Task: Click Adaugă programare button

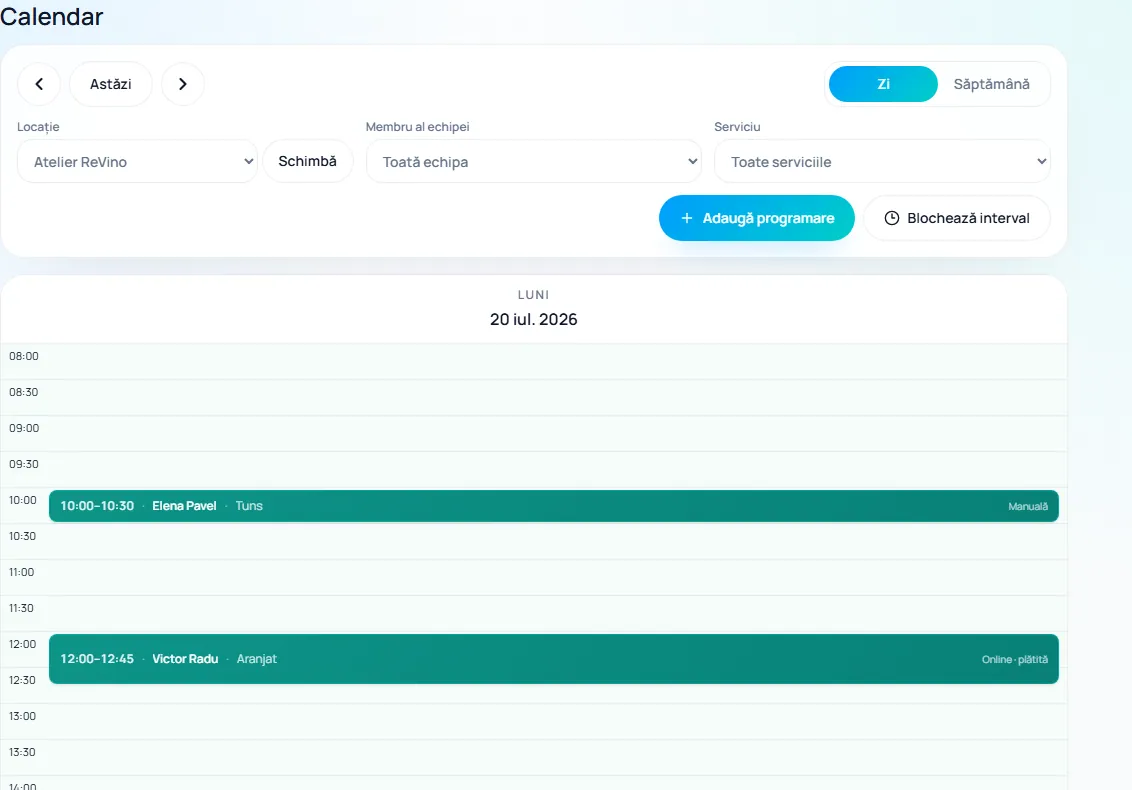Action: [757, 218]
